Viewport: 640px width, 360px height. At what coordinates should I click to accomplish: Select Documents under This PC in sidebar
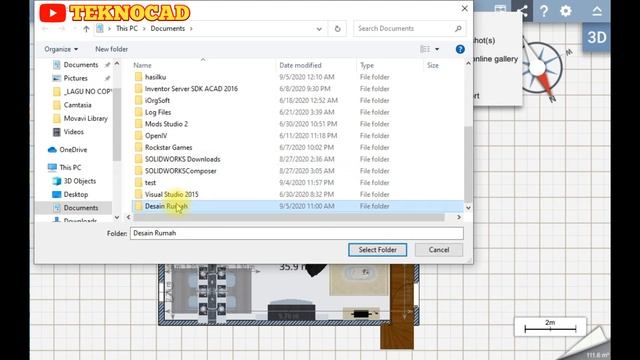click(x=81, y=208)
